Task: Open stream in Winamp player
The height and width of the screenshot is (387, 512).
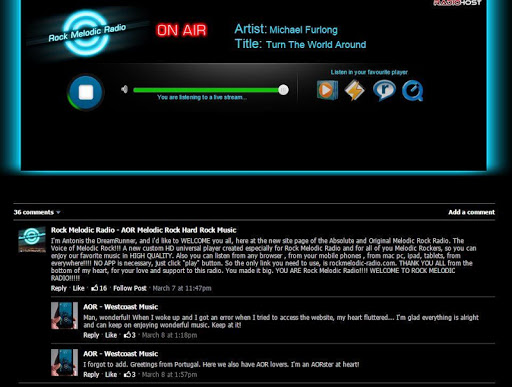Action: [354, 90]
